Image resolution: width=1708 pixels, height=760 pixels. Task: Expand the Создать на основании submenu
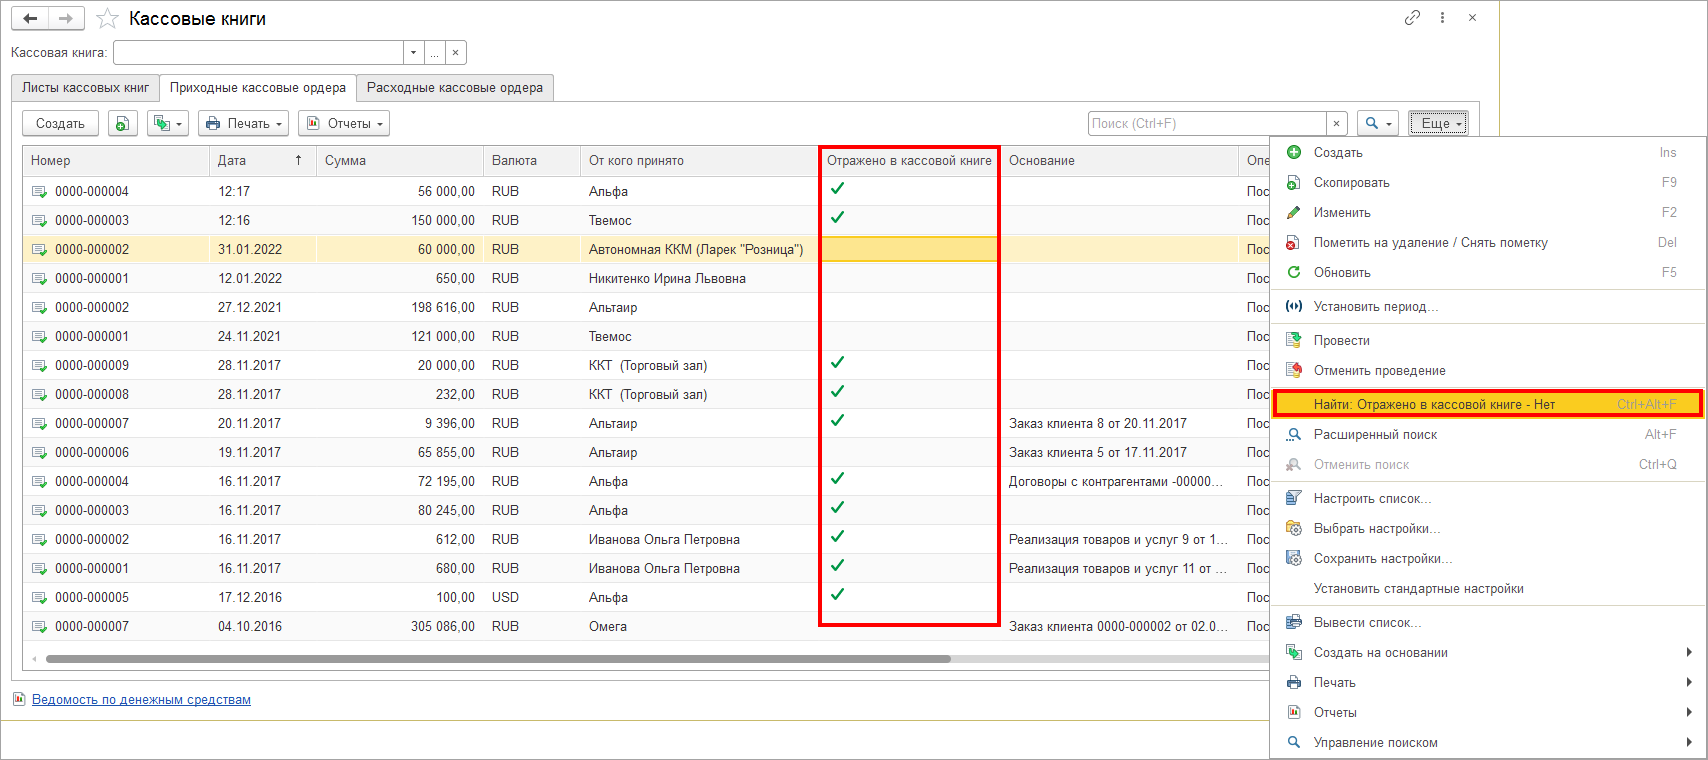(1488, 652)
